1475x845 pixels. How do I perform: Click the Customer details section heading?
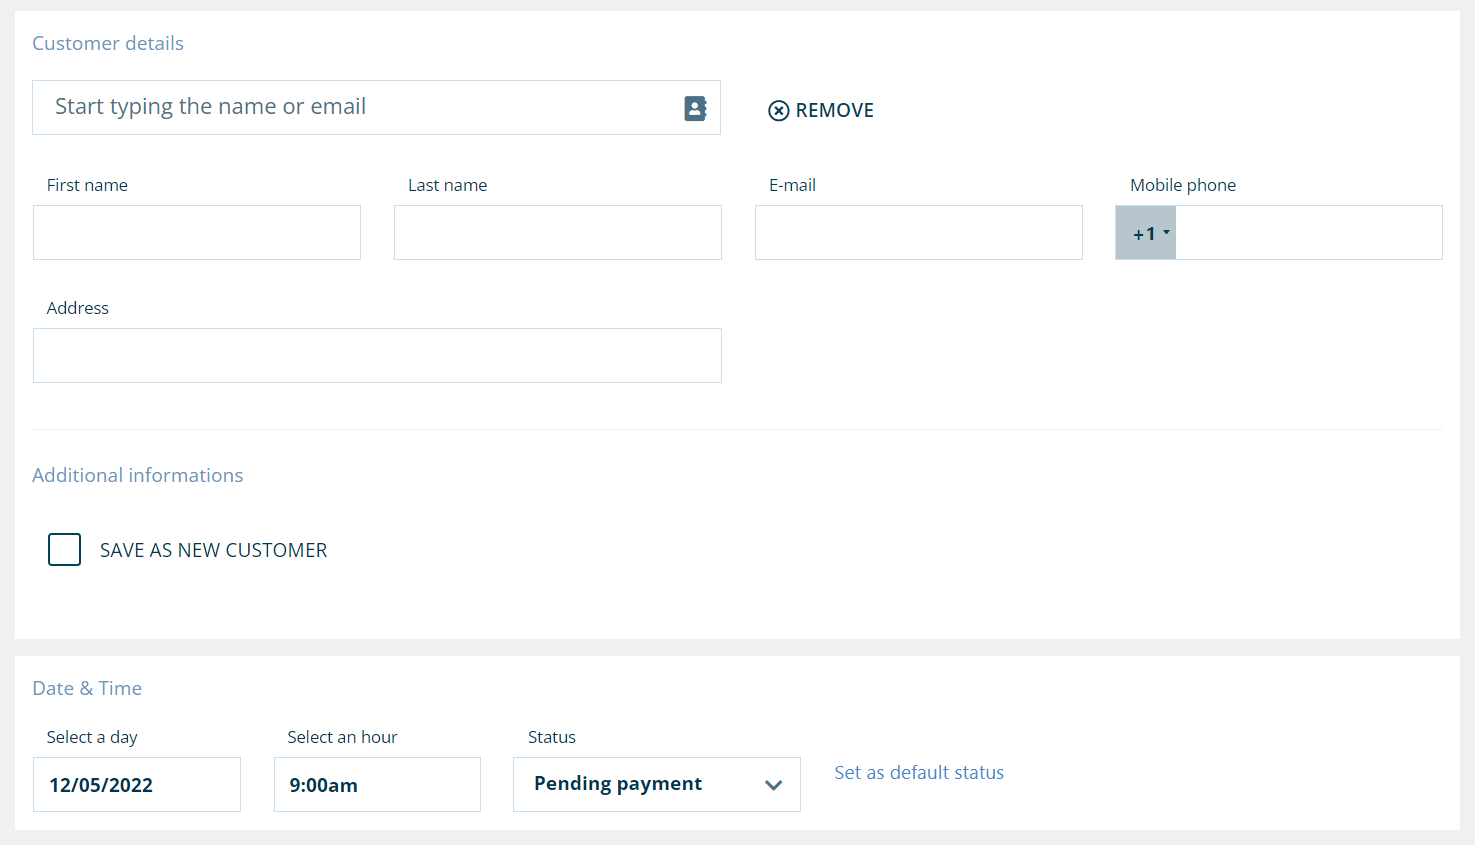108,43
